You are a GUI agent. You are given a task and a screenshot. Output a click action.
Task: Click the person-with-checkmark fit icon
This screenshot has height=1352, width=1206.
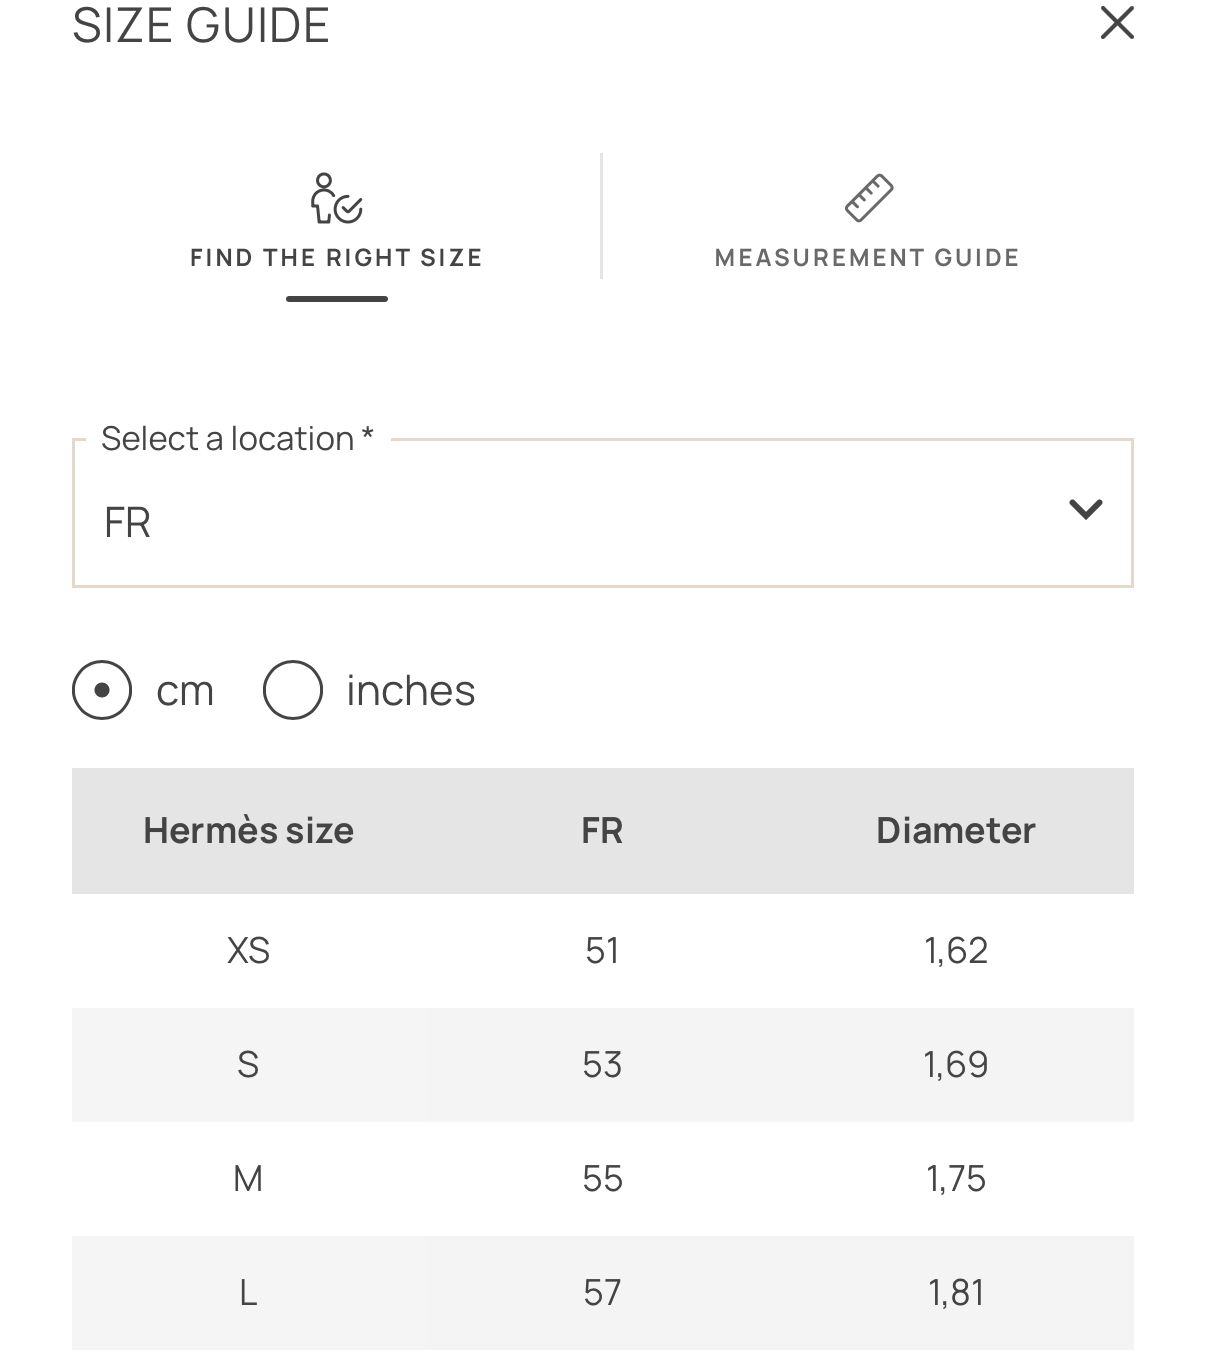pos(336,198)
